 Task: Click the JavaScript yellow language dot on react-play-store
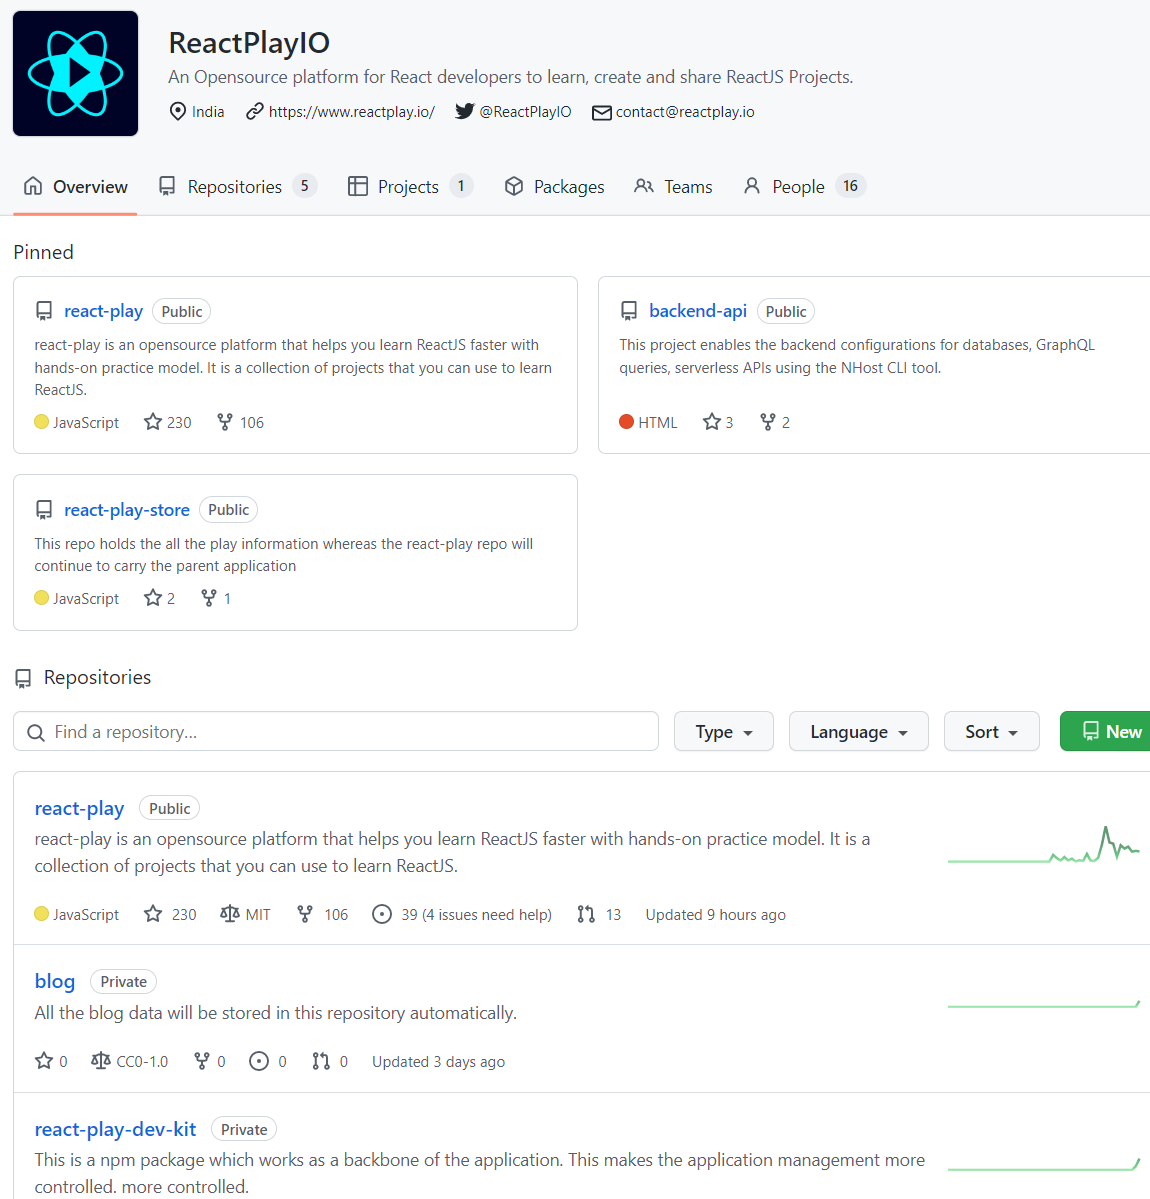tap(41, 597)
